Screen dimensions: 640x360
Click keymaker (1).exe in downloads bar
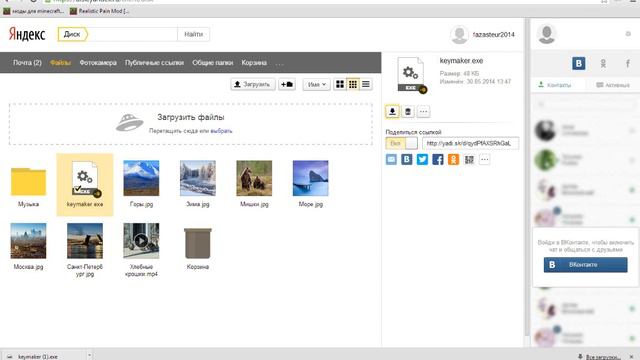[38, 356]
